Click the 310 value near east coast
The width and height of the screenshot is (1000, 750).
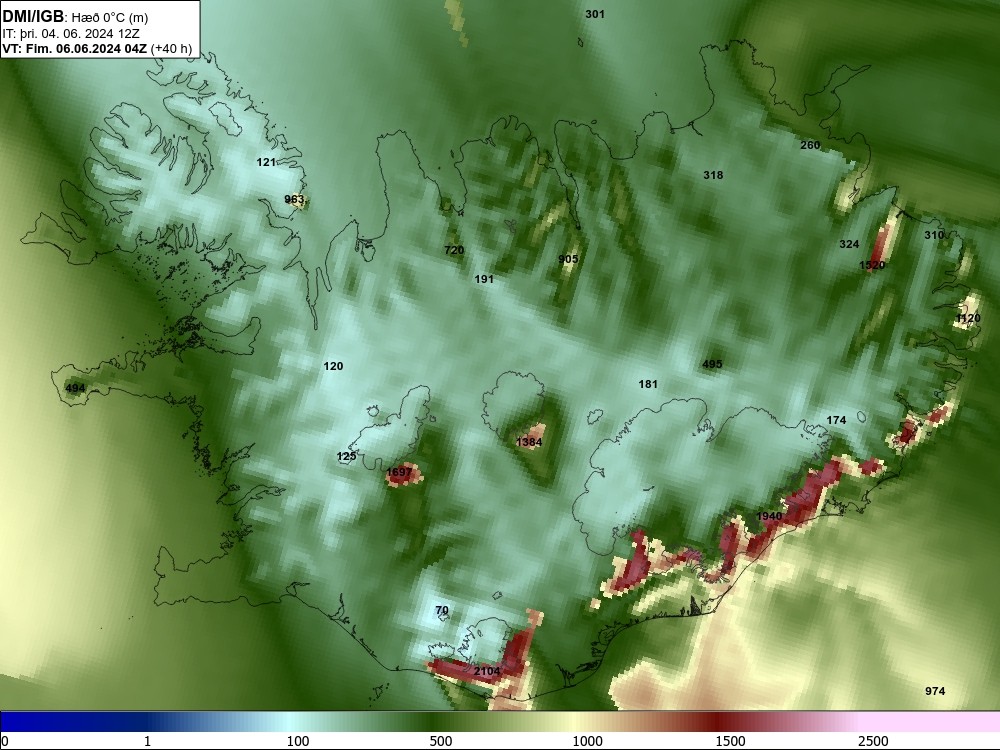point(934,235)
